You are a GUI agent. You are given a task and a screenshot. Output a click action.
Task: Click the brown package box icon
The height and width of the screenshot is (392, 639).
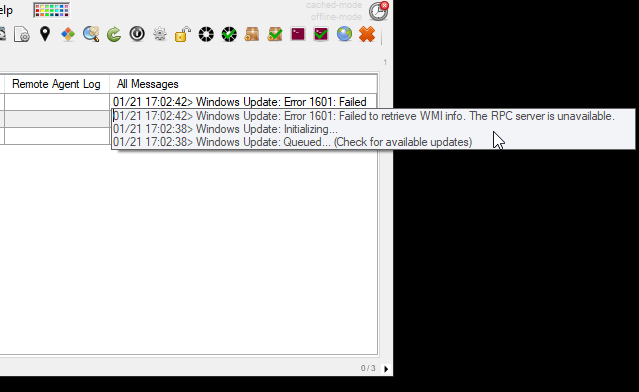coord(252,34)
